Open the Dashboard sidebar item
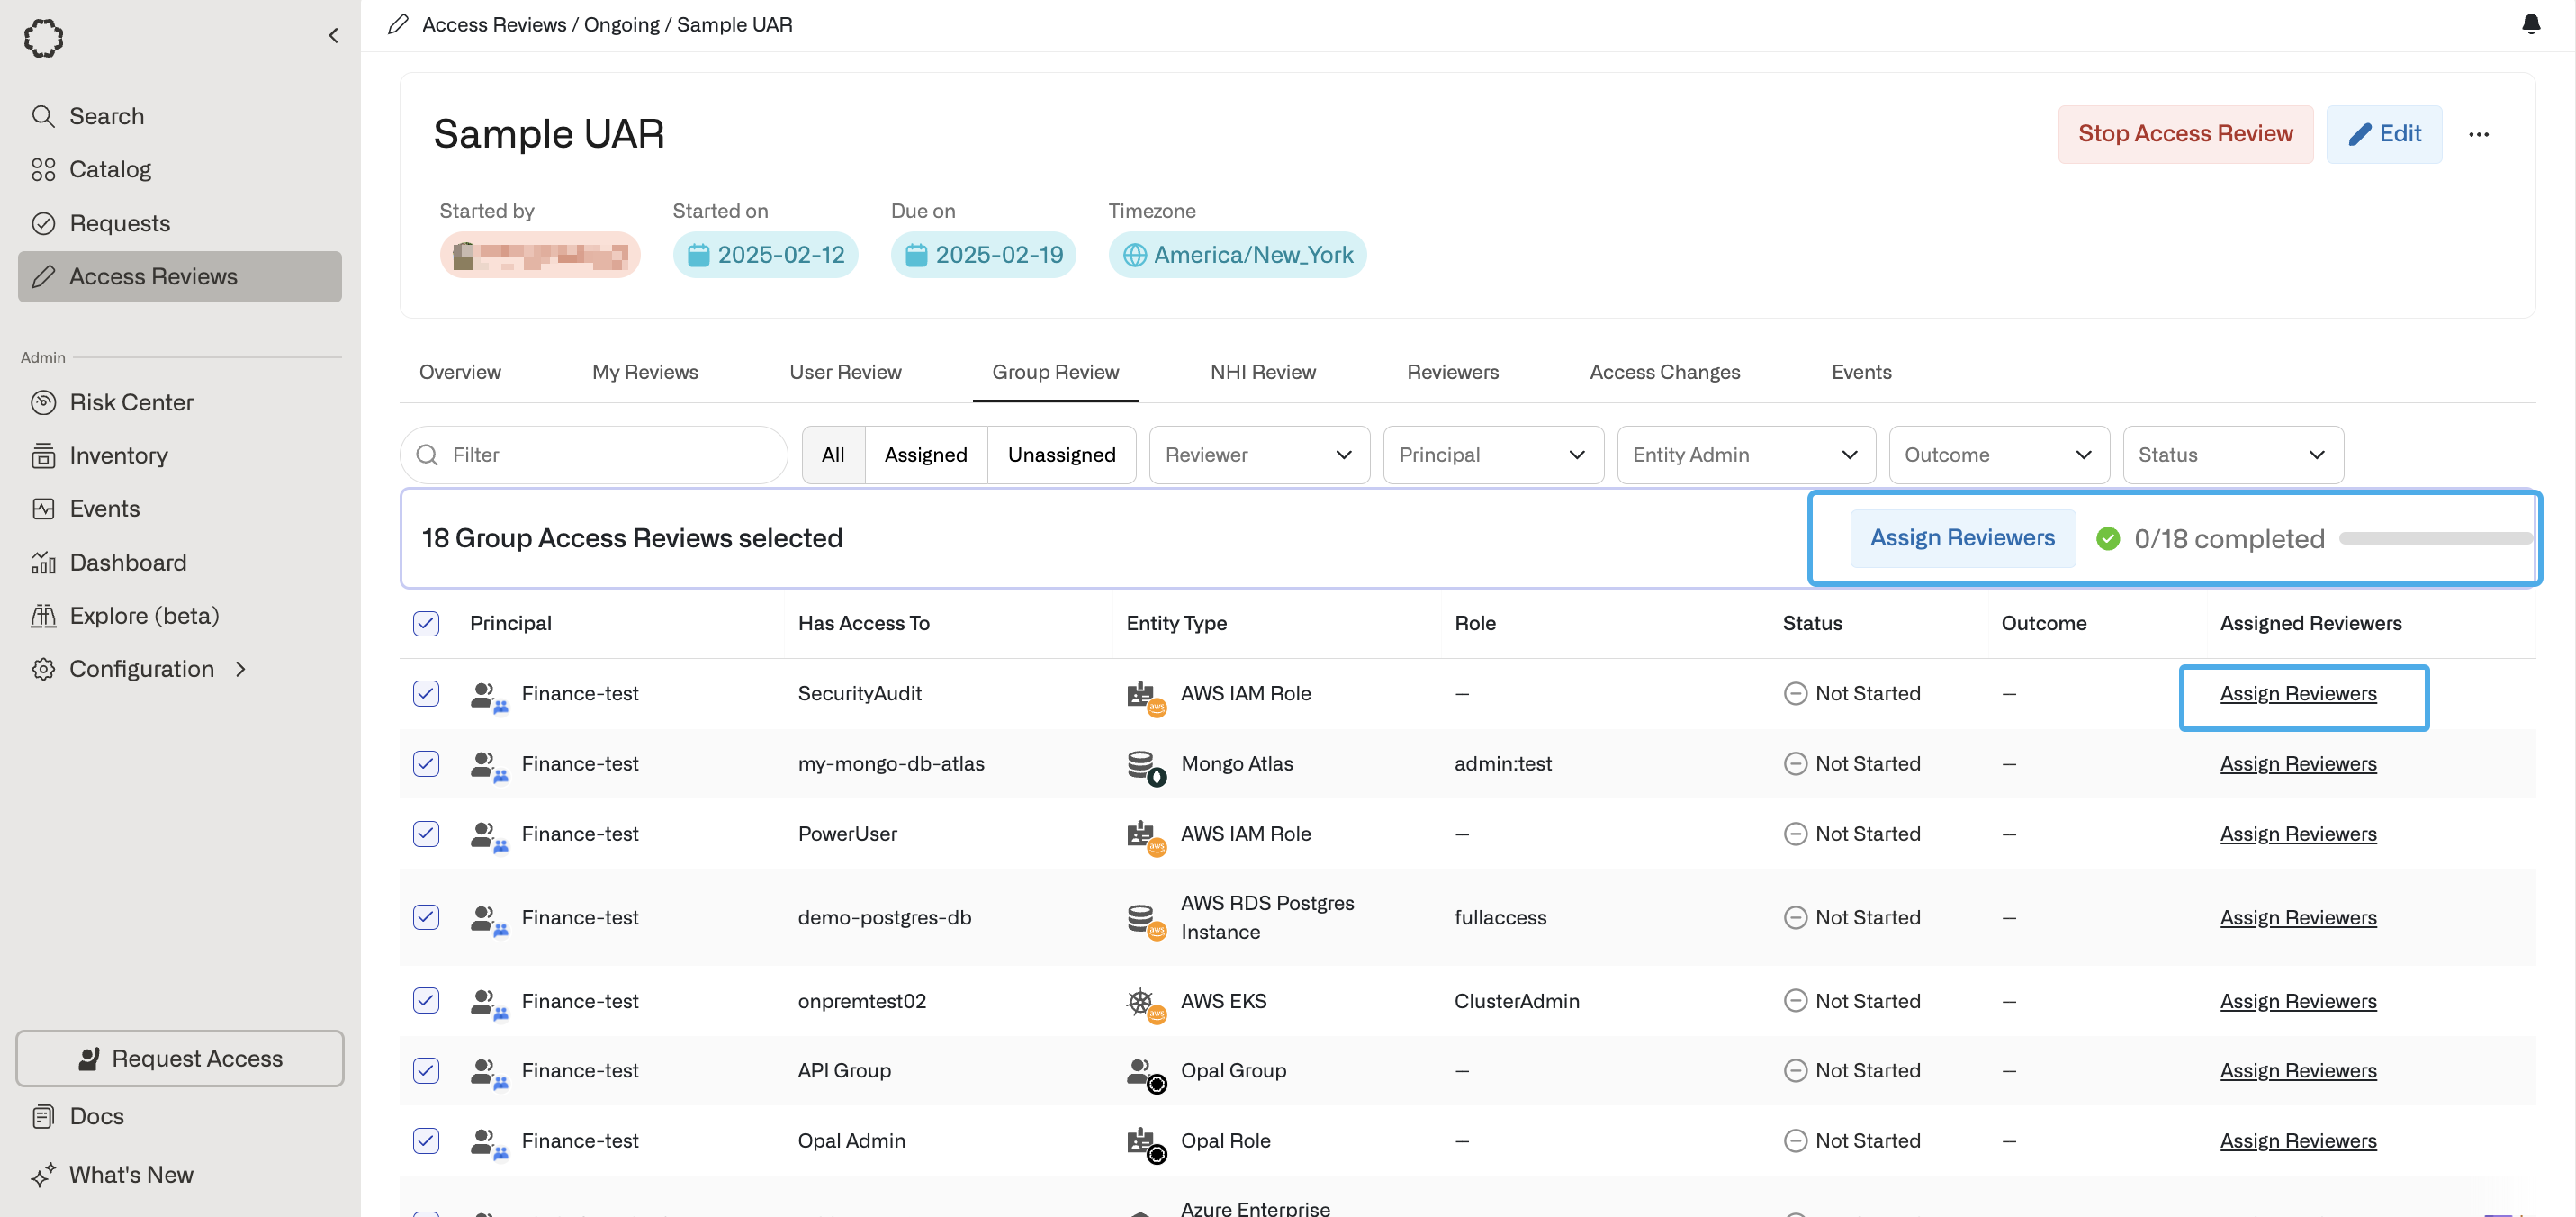Image resolution: width=2576 pixels, height=1217 pixels. (128, 562)
